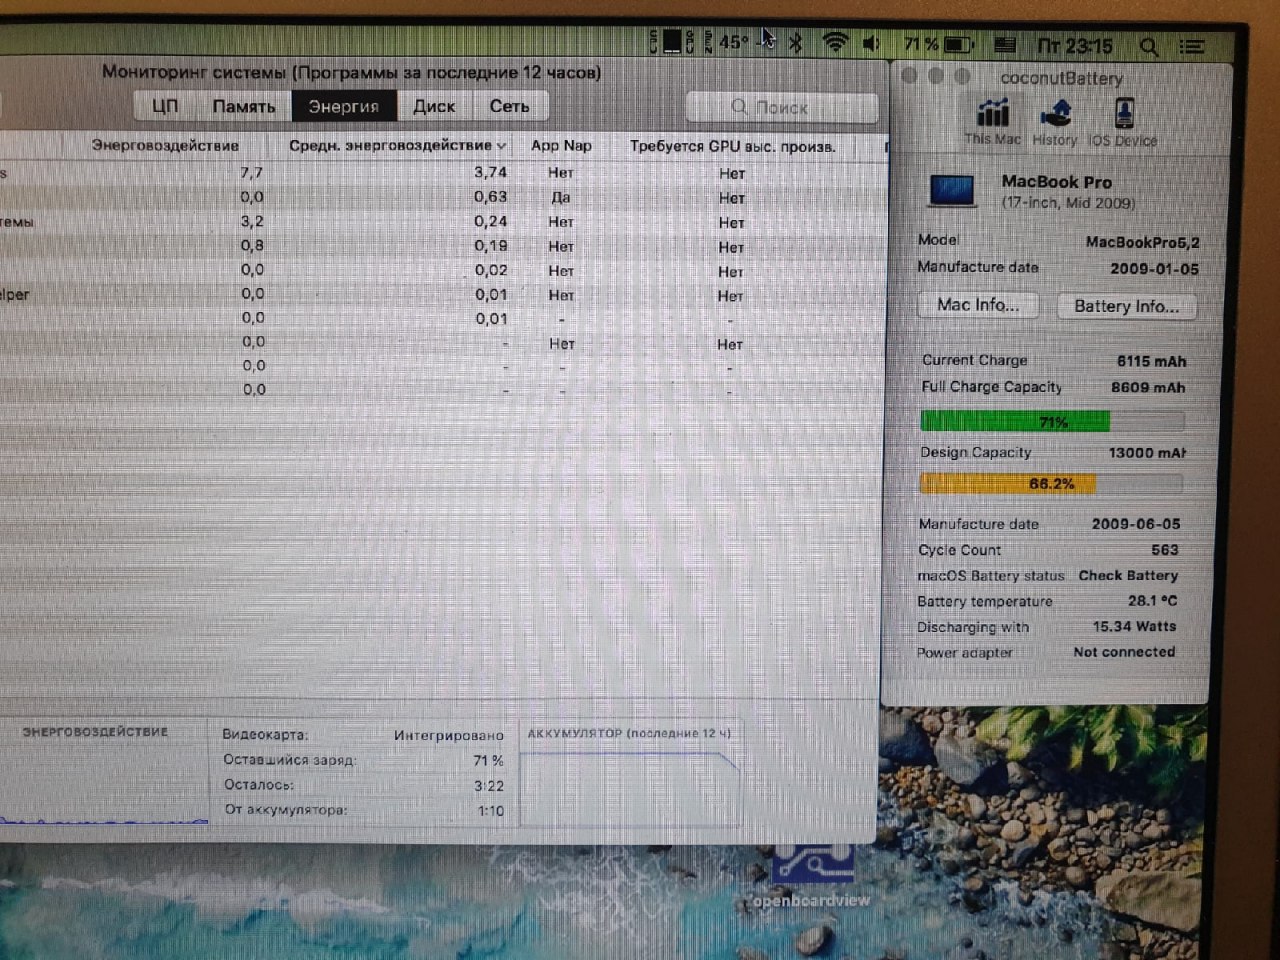
Task: Click the 6115 mAh current charge value
Action: [x=1151, y=361]
